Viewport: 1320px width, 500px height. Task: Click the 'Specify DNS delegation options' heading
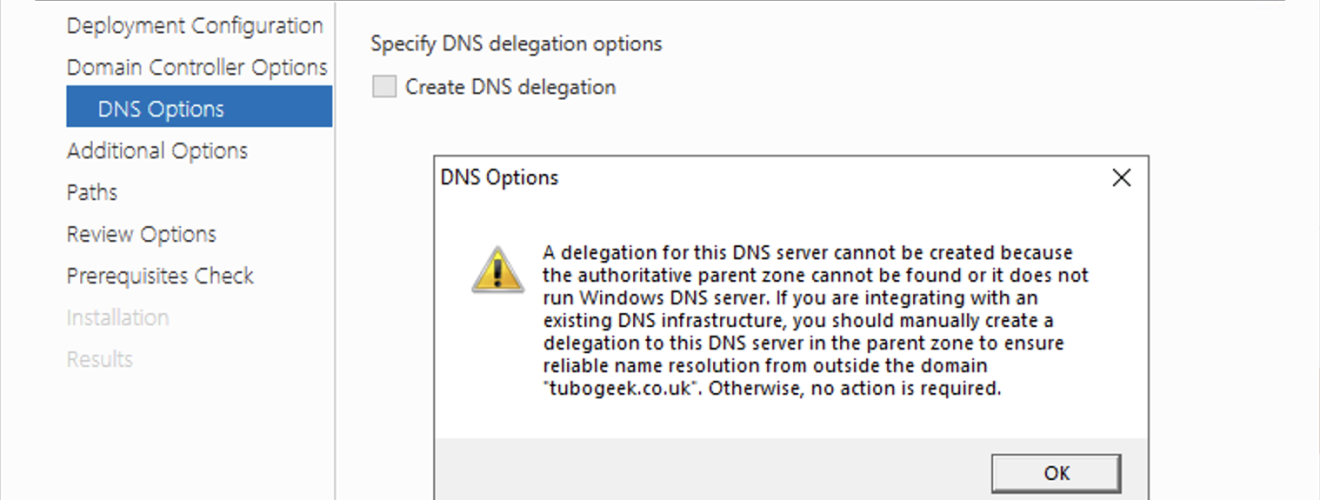click(516, 44)
